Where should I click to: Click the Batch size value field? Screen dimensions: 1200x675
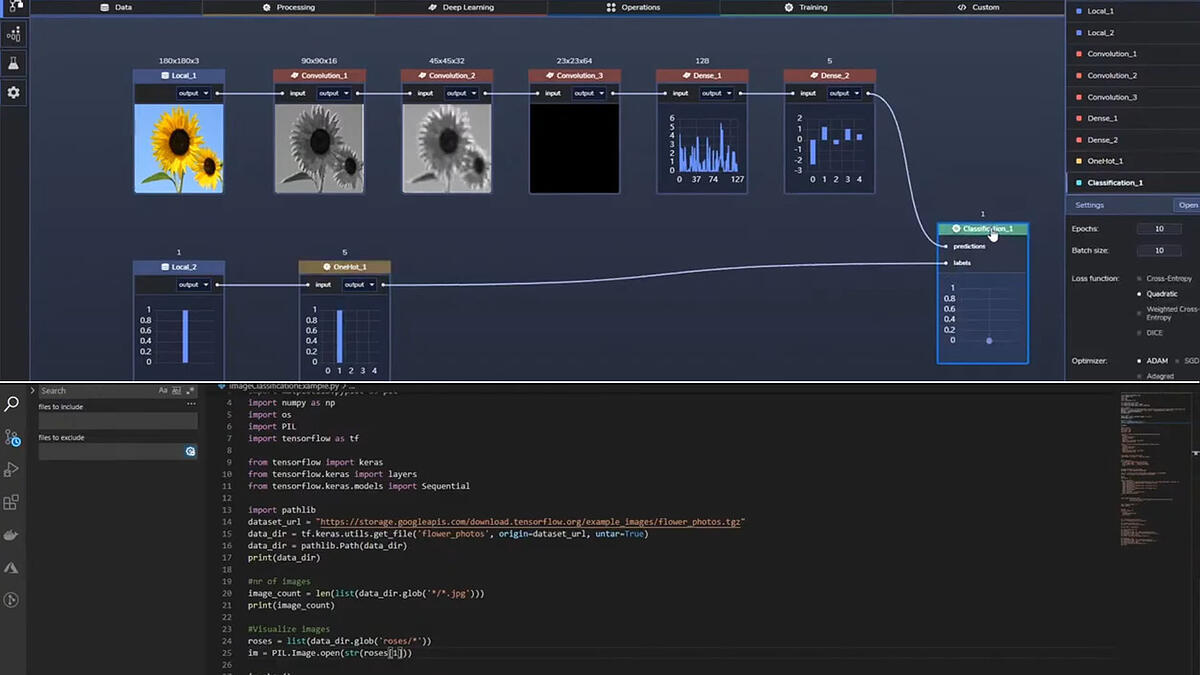tap(1159, 251)
